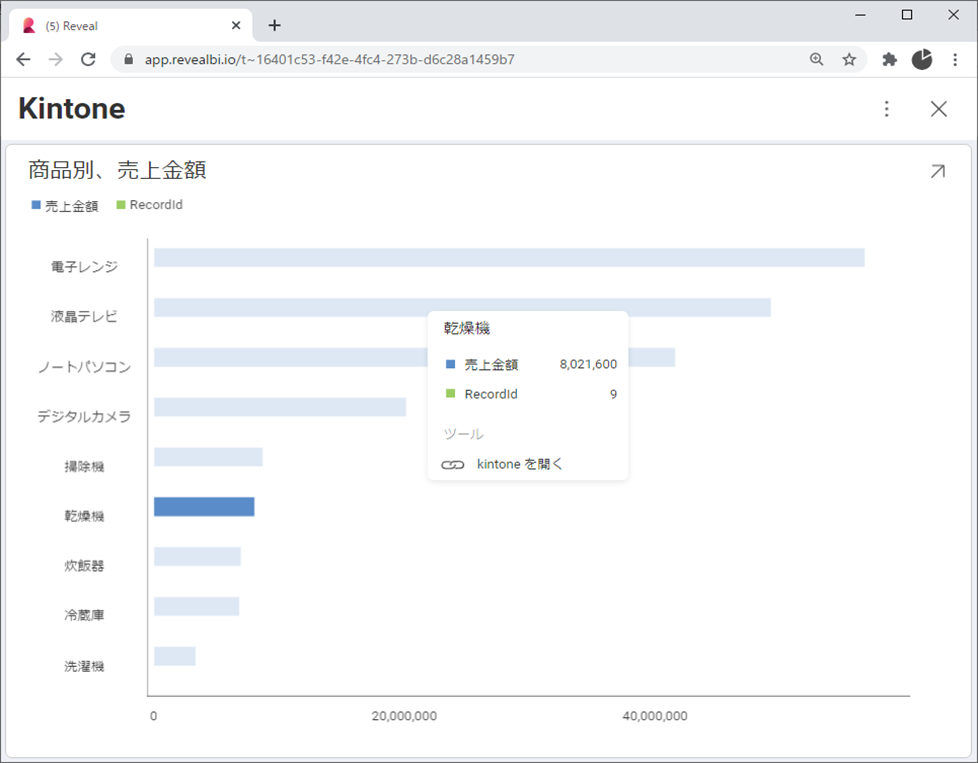Click the 掃除機 axis label
This screenshot has height=763, width=978.
[x=84, y=467]
